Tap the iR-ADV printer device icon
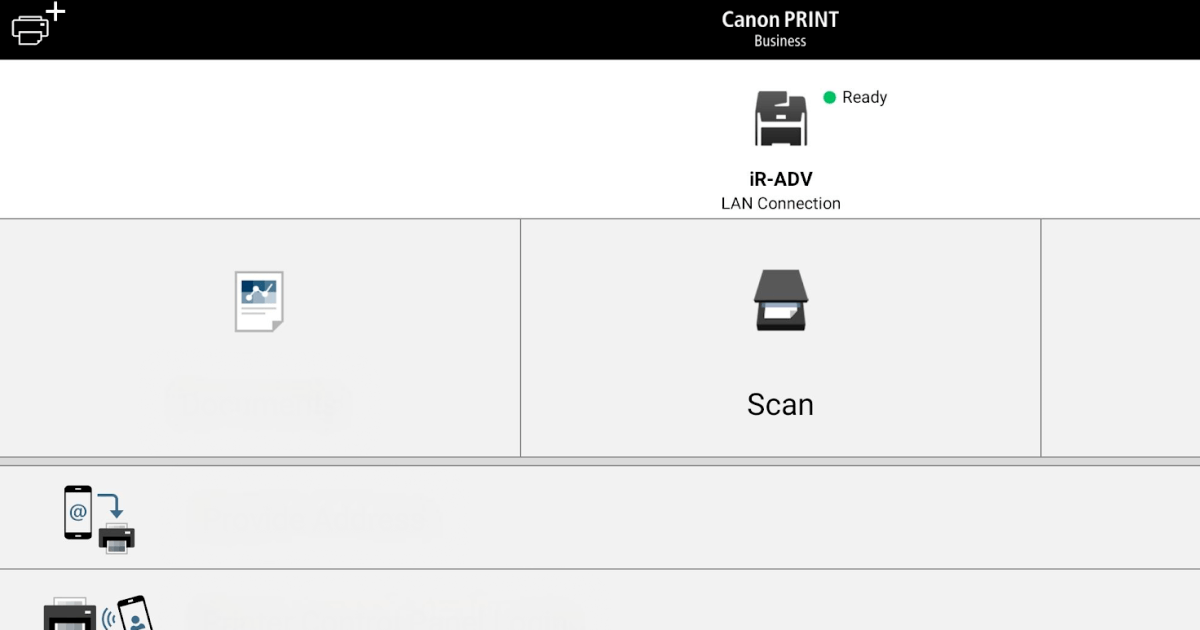Screen dimensions: 1200x630 tap(780, 117)
